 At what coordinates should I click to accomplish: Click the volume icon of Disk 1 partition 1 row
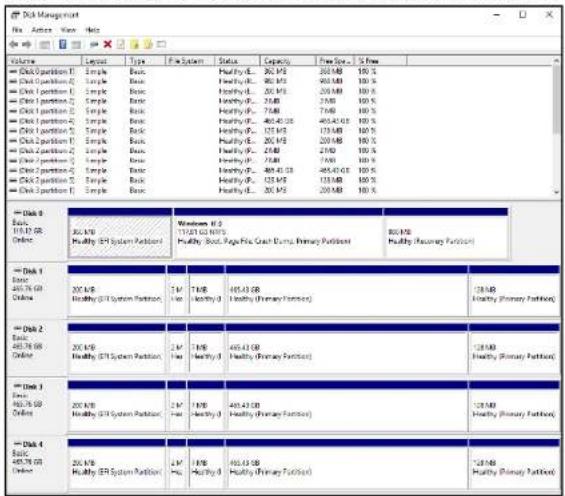(x=13, y=91)
